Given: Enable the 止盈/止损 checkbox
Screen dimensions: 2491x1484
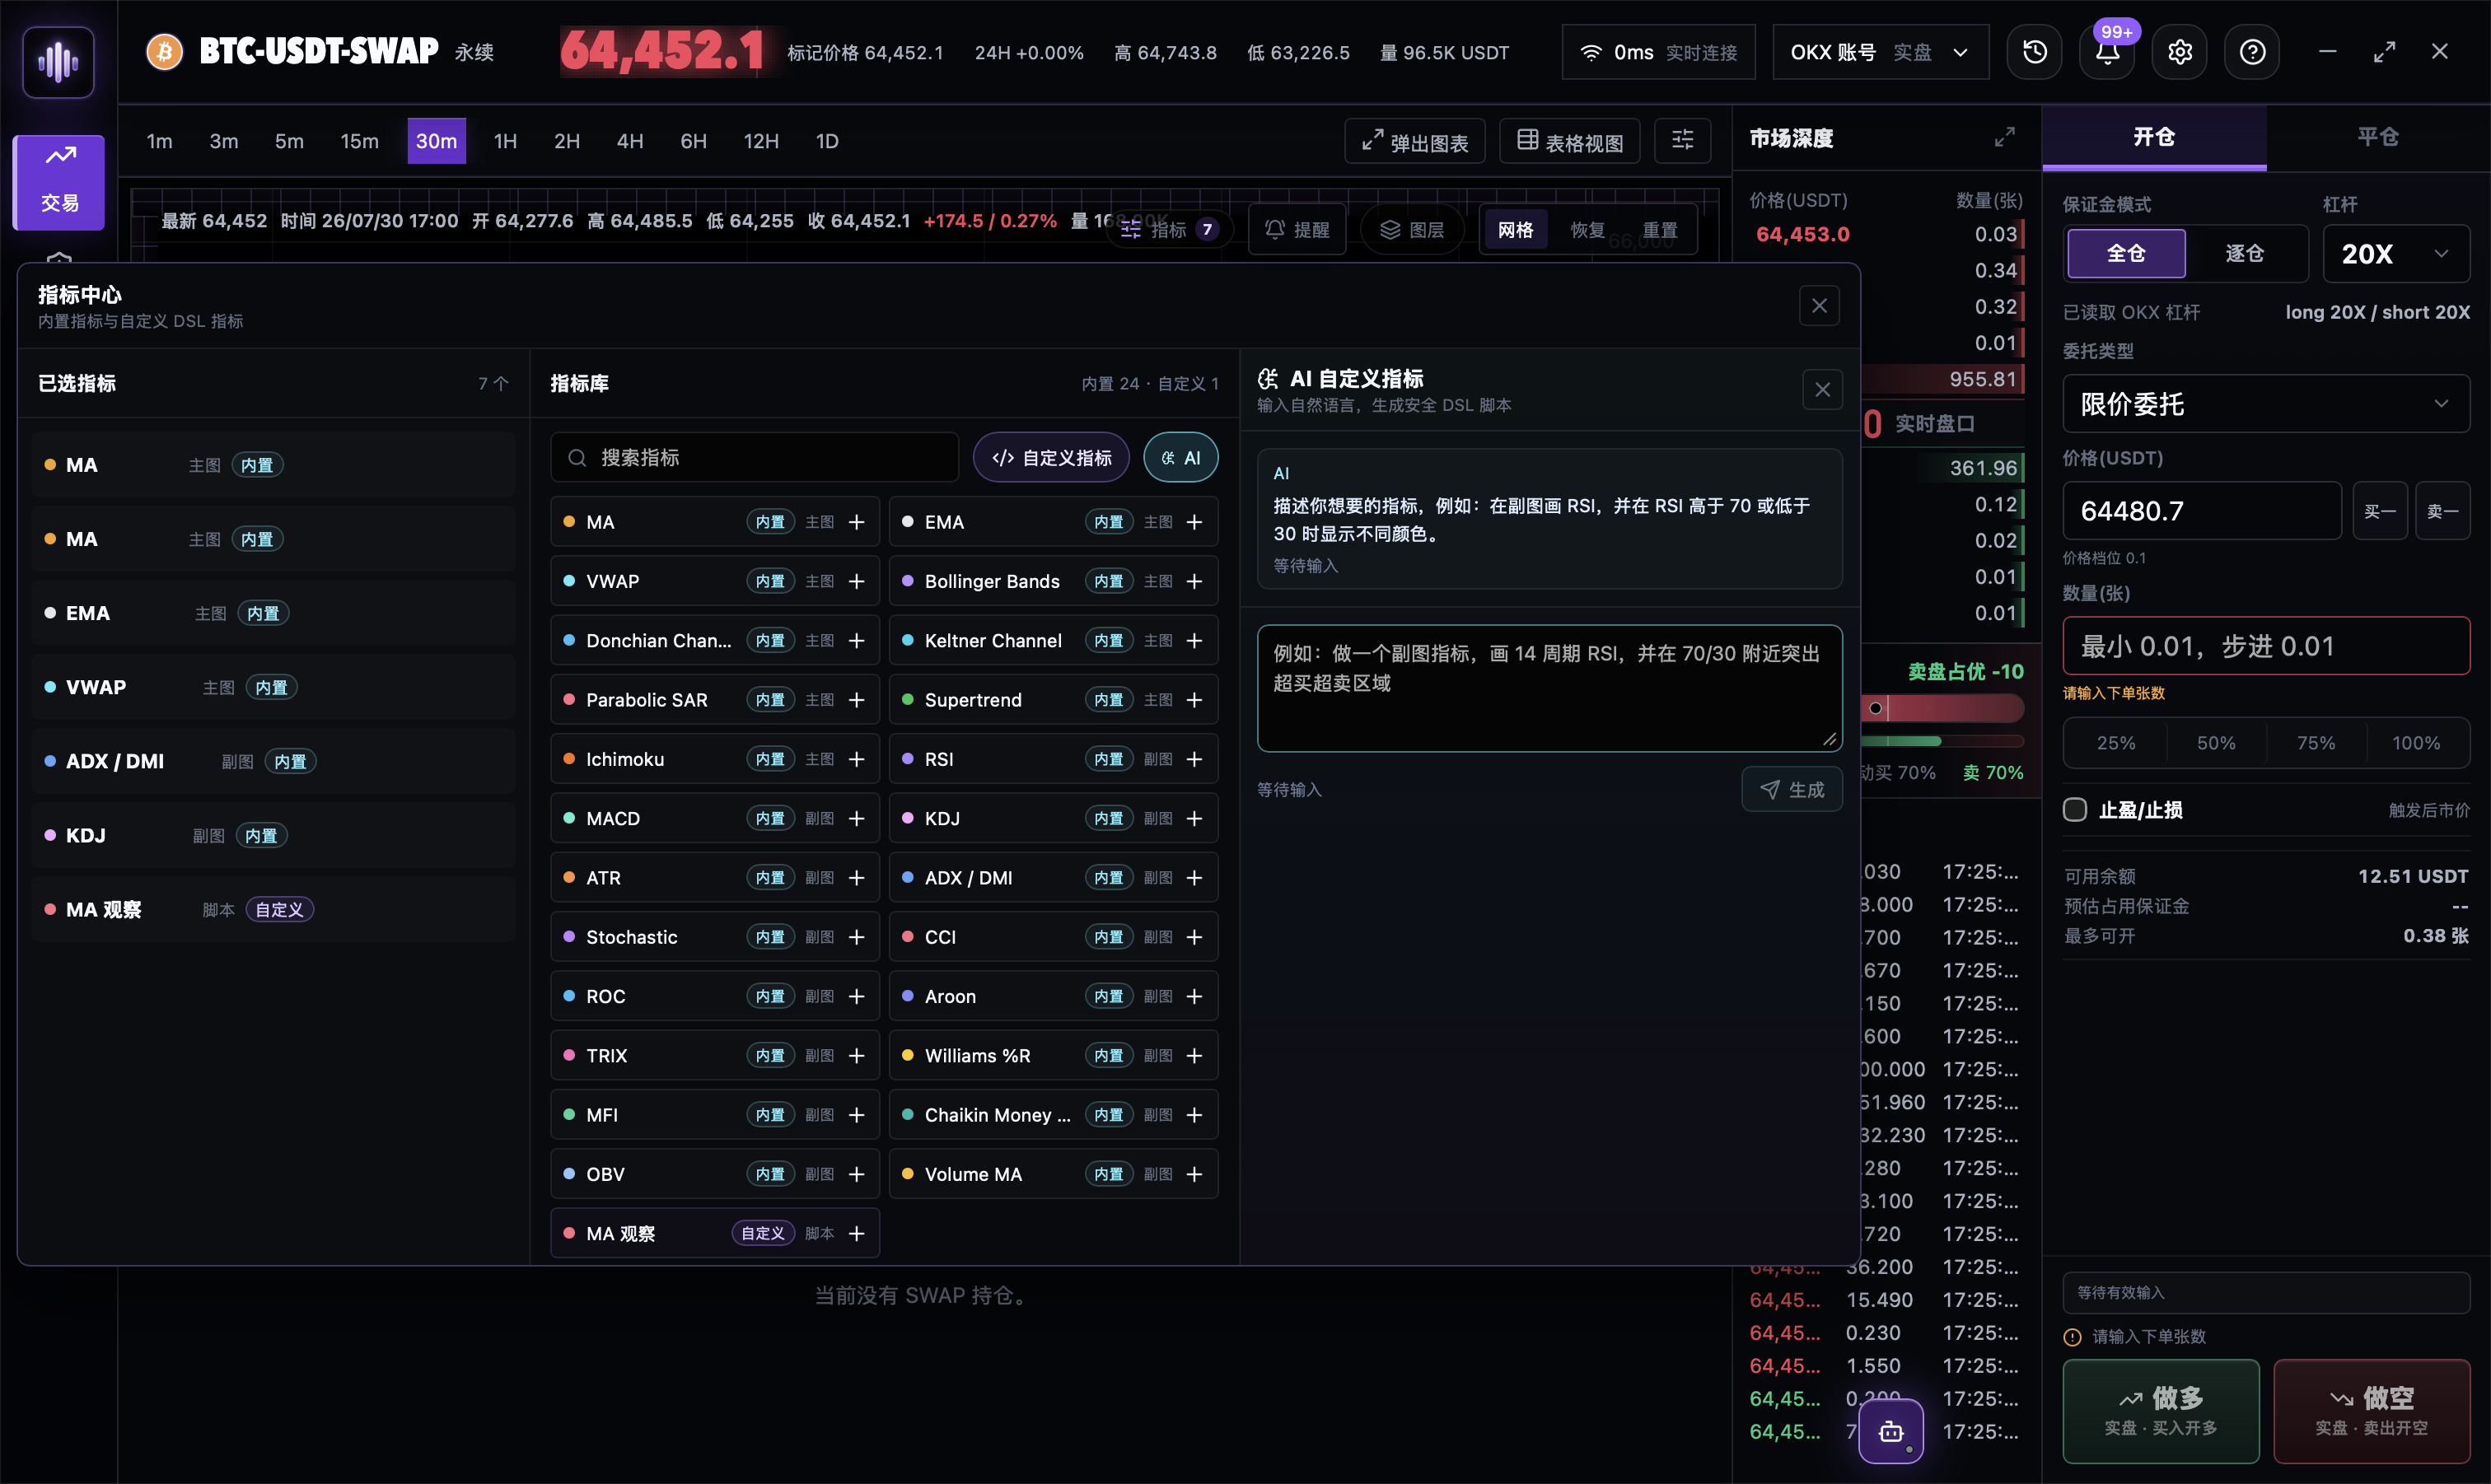Looking at the screenshot, I should [2075, 809].
